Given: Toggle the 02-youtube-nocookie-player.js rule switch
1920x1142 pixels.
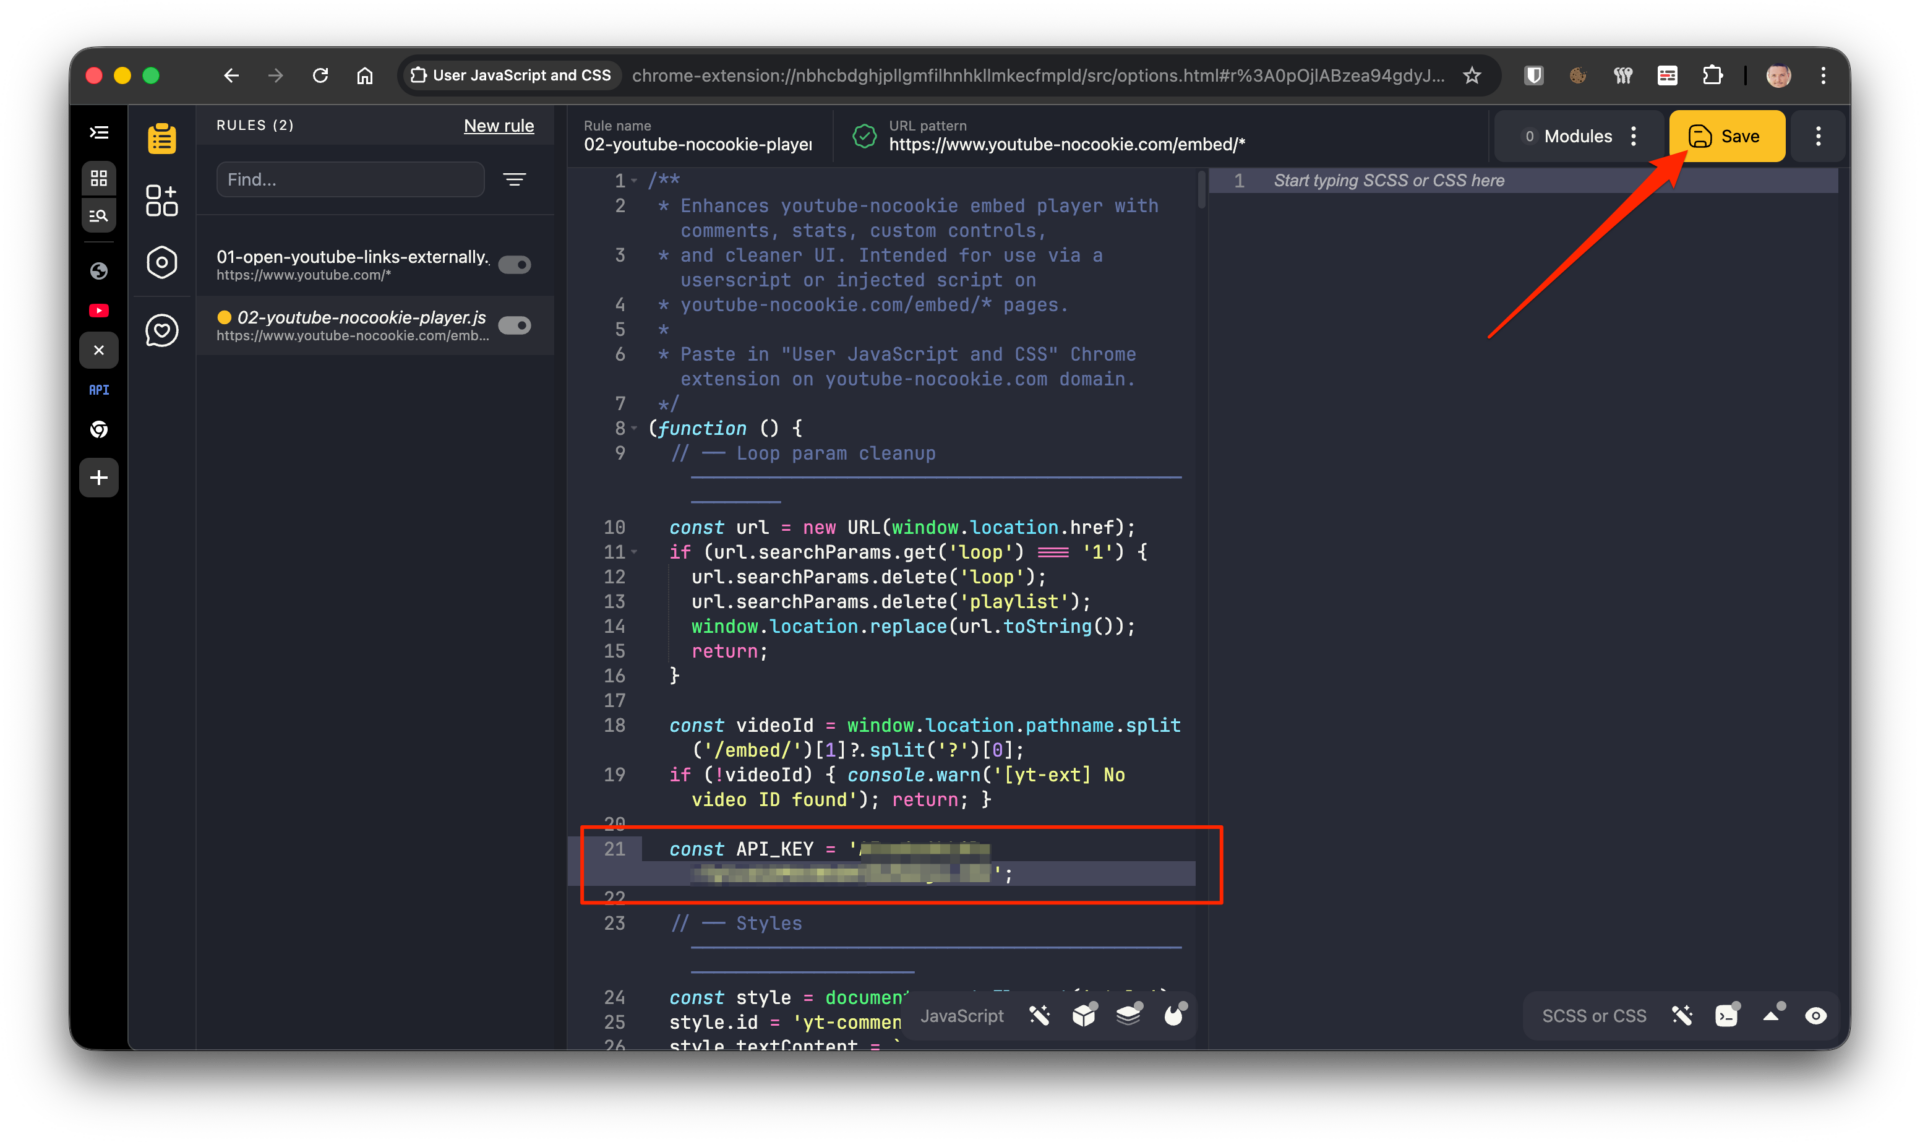Looking at the screenshot, I should point(515,325).
